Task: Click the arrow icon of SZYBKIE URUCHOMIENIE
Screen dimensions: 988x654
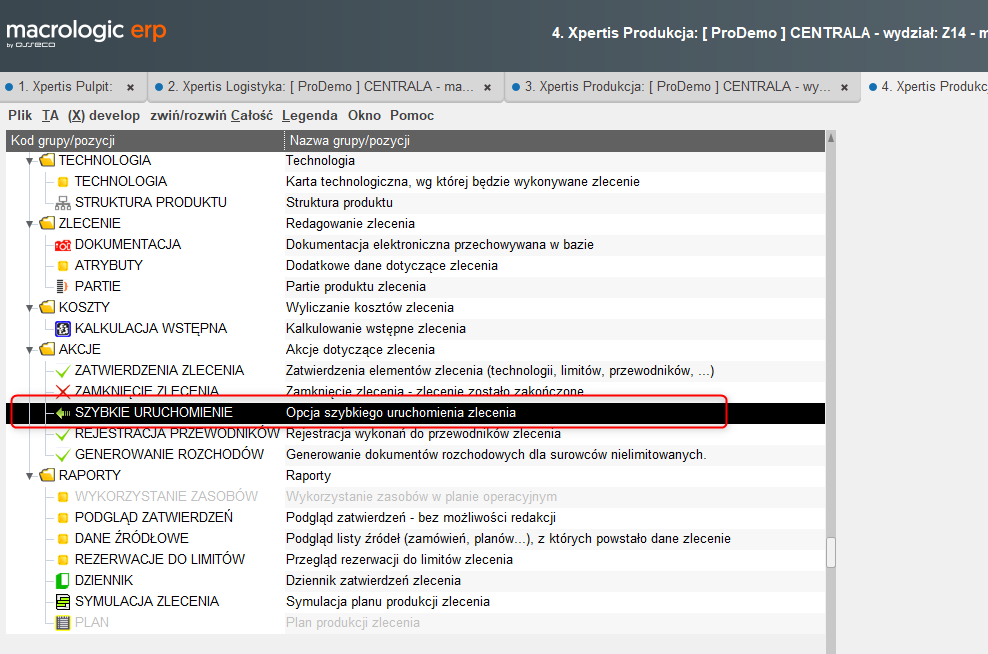Action: [63, 413]
